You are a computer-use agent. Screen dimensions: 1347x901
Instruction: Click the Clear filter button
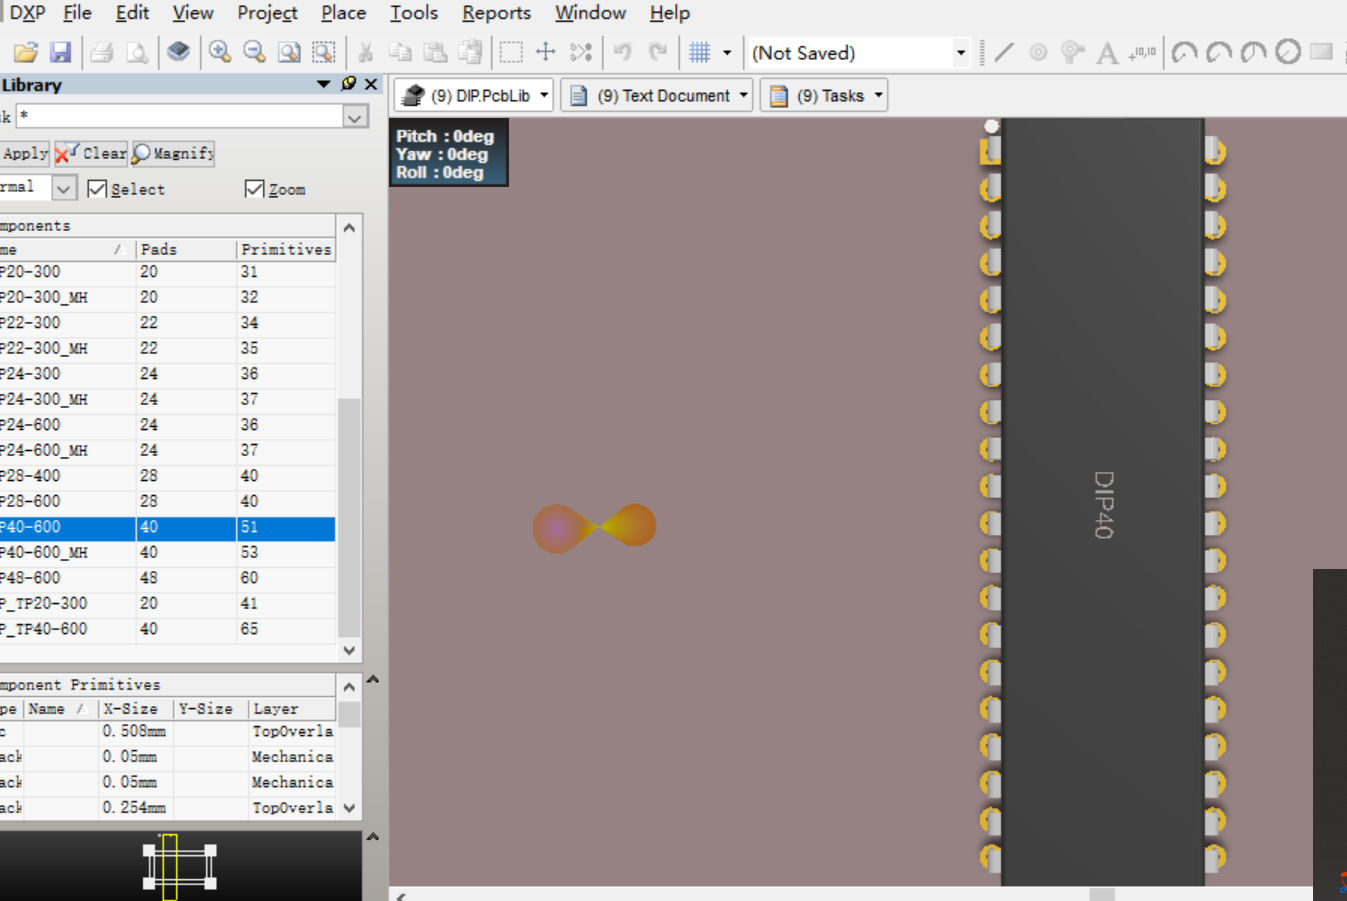91,153
